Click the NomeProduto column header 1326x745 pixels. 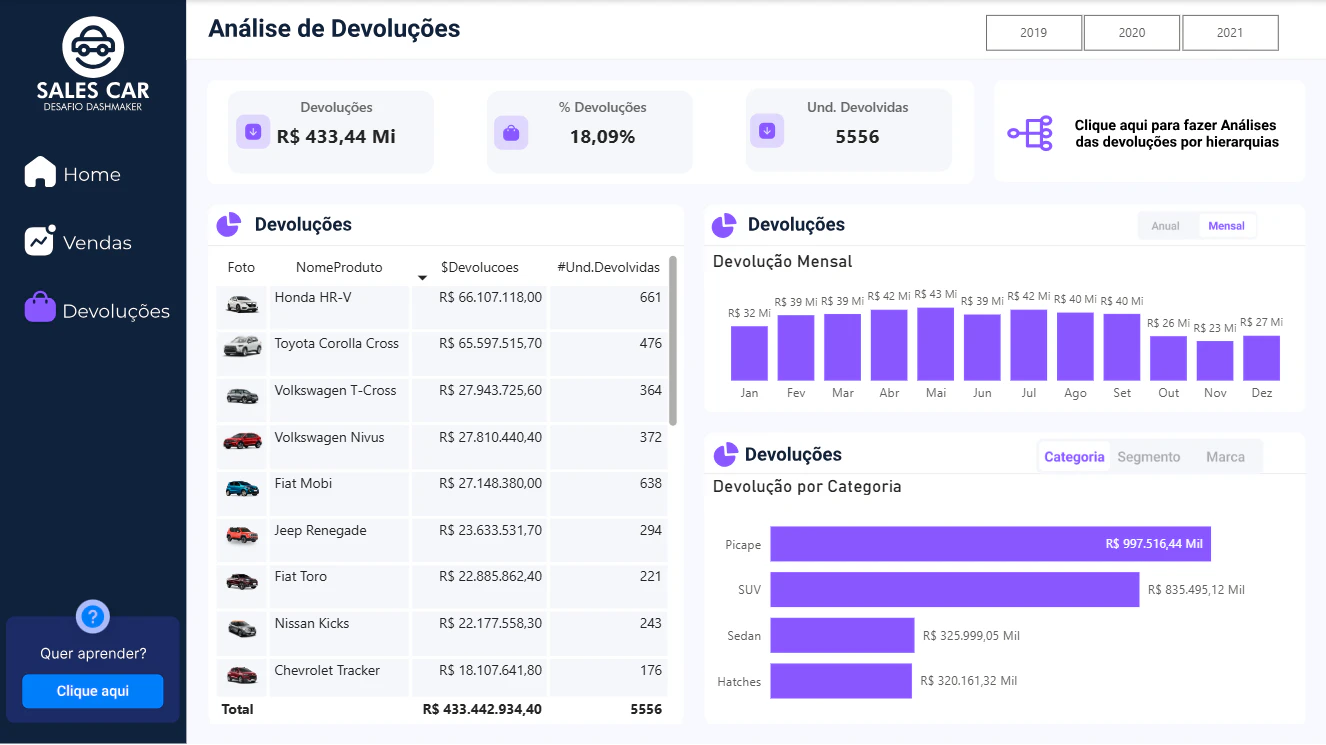click(339, 267)
